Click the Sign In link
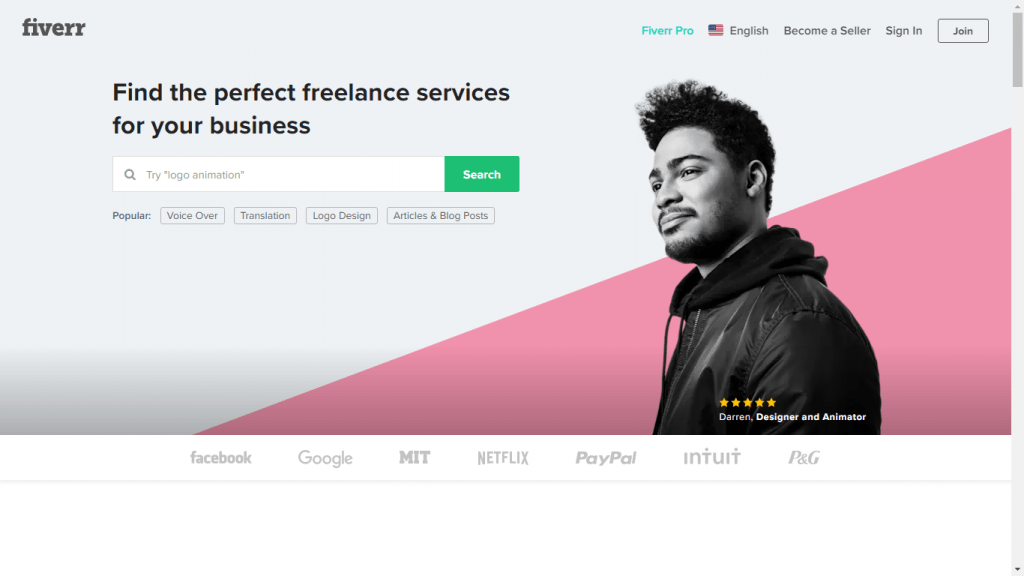The width and height of the screenshot is (1024, 576). click(x=904, y=31)
